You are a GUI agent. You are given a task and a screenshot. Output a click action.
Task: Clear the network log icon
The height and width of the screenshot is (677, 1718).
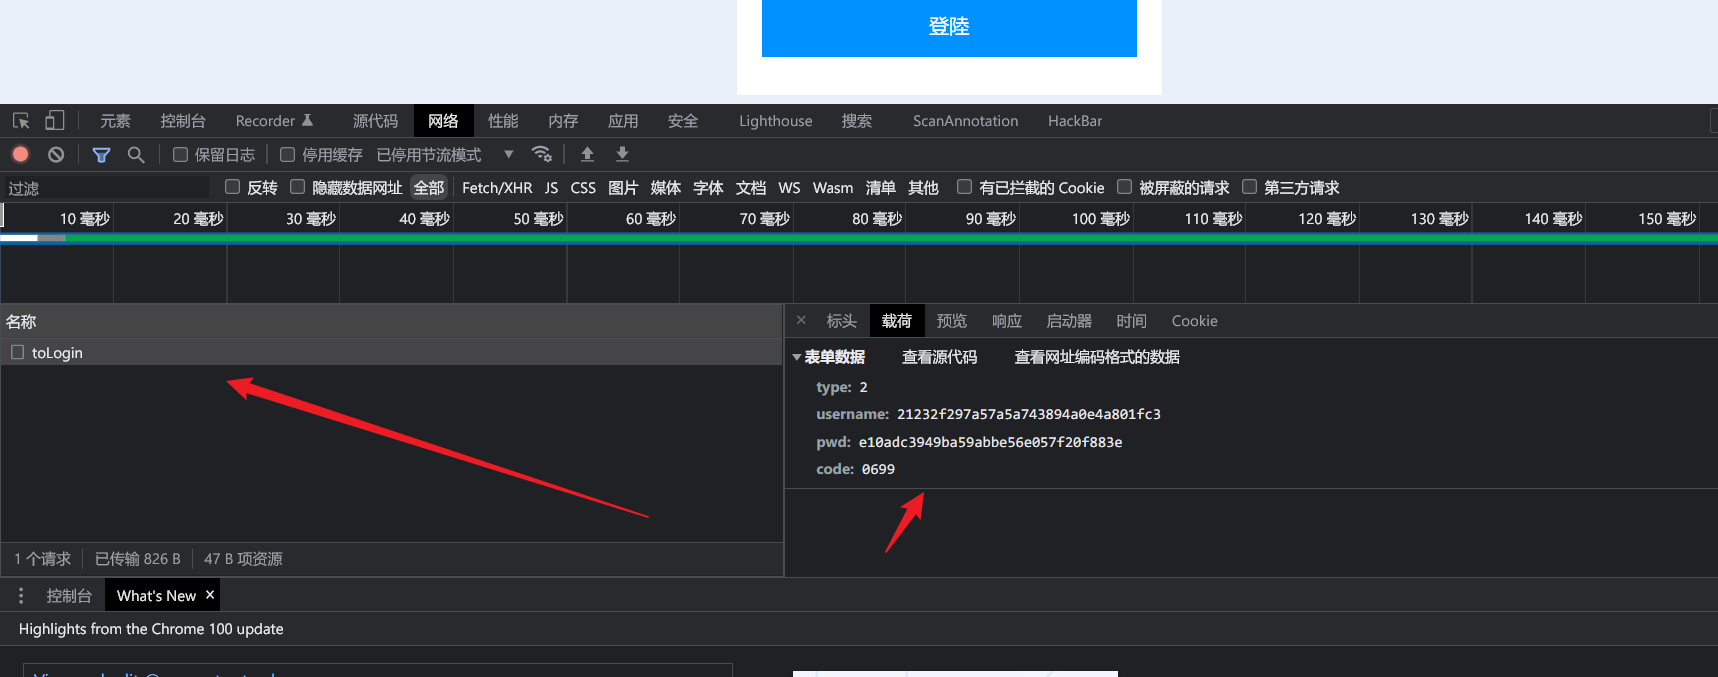tap(56, 154)
